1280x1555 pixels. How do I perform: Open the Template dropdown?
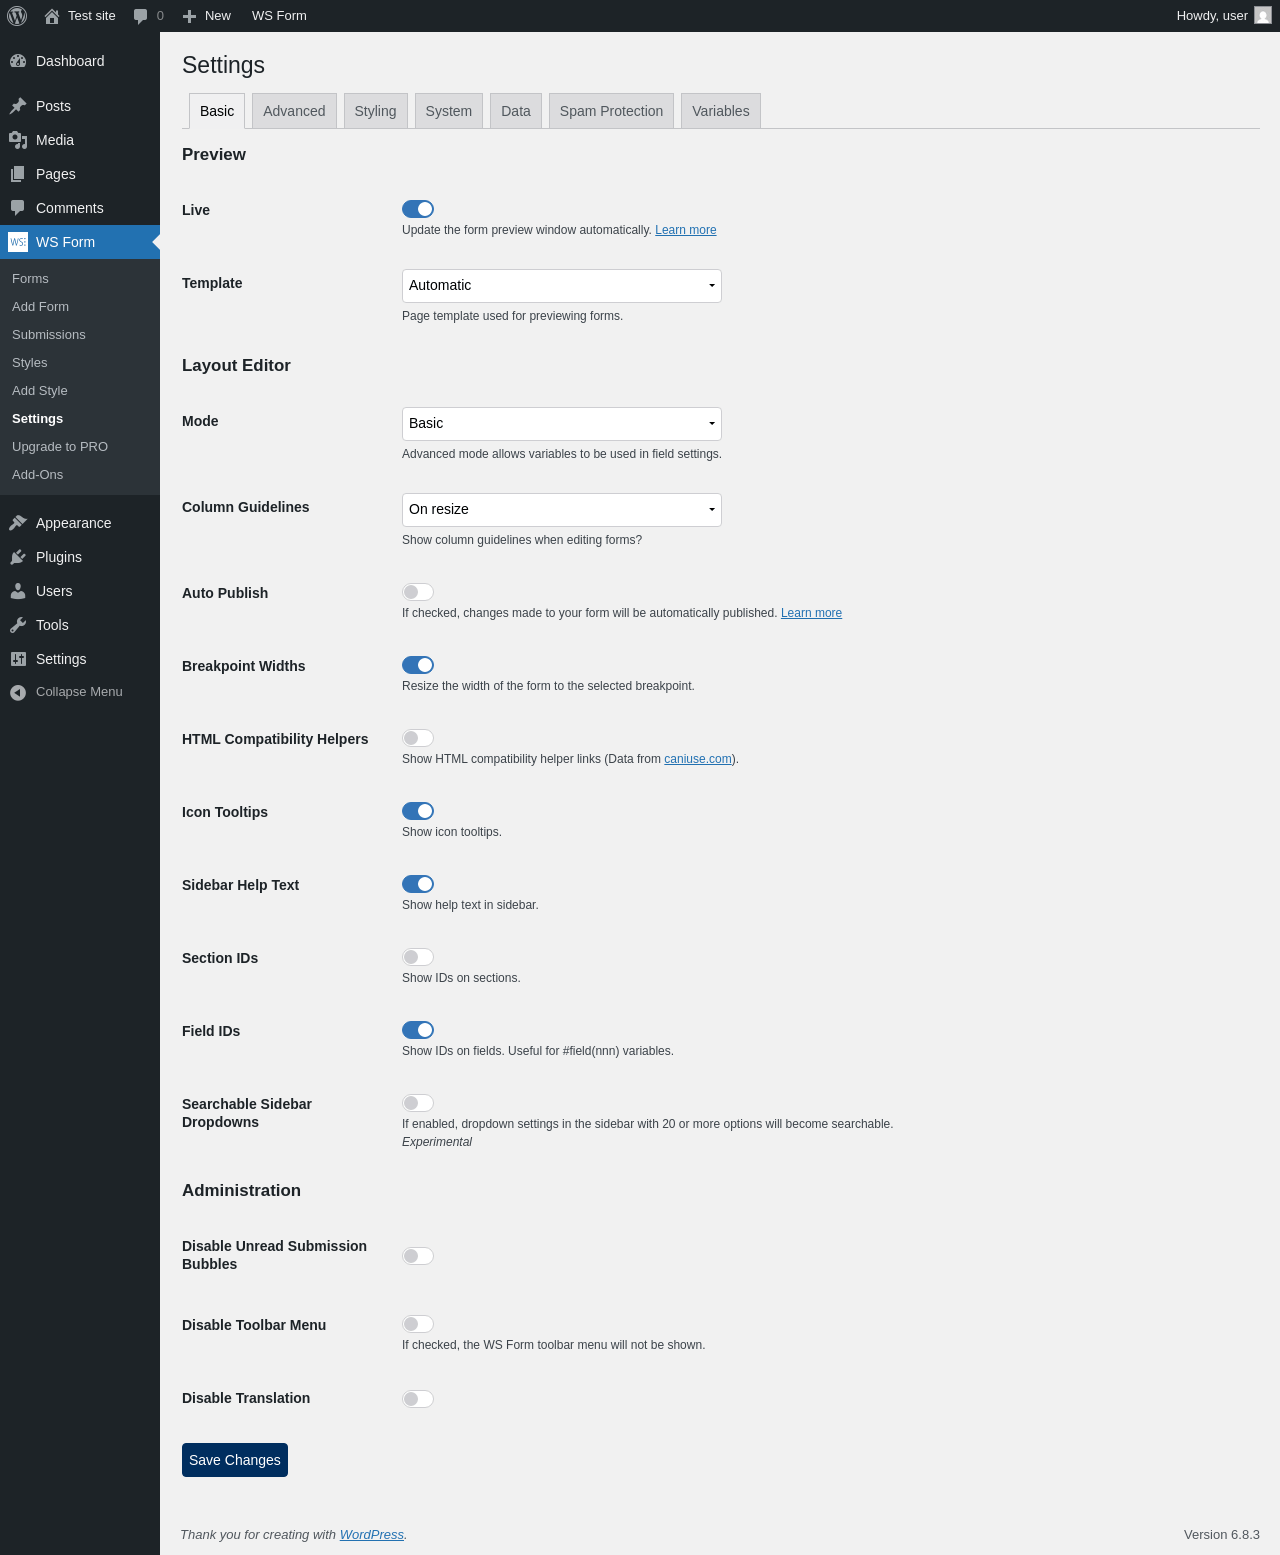tap(561, 286)
